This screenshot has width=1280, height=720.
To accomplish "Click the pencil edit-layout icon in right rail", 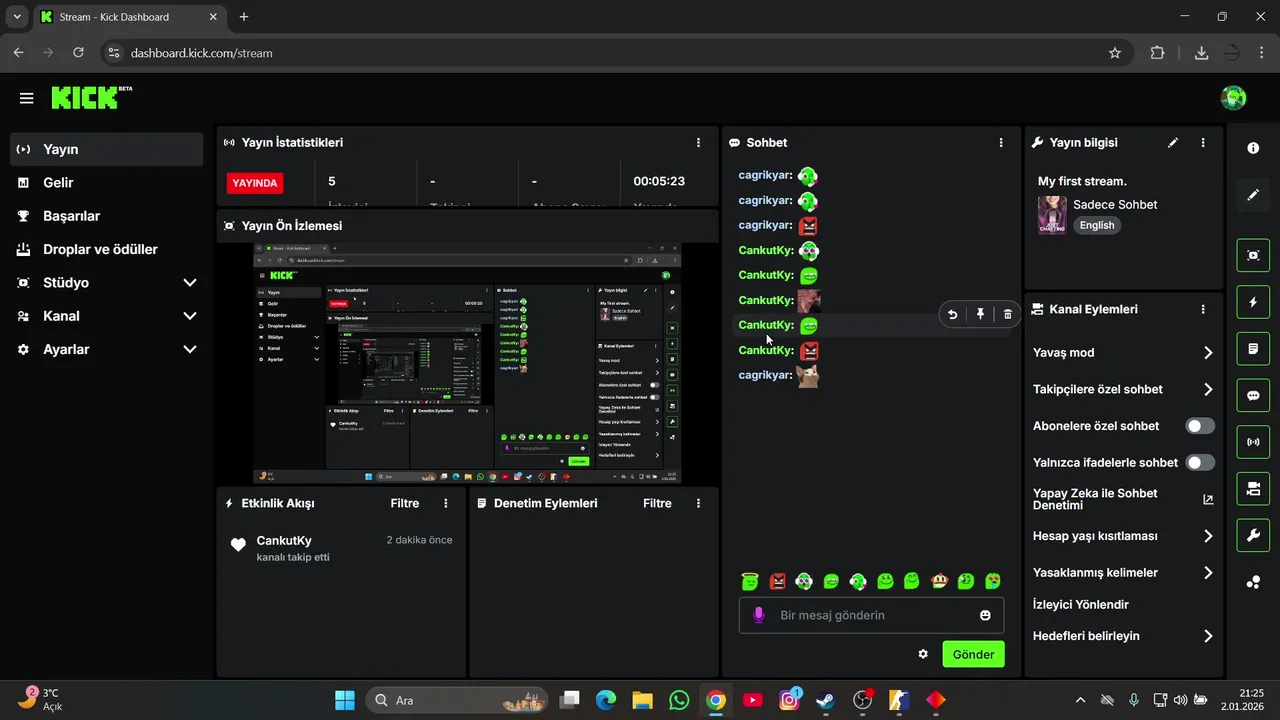I will click(x=1253, y=194).
